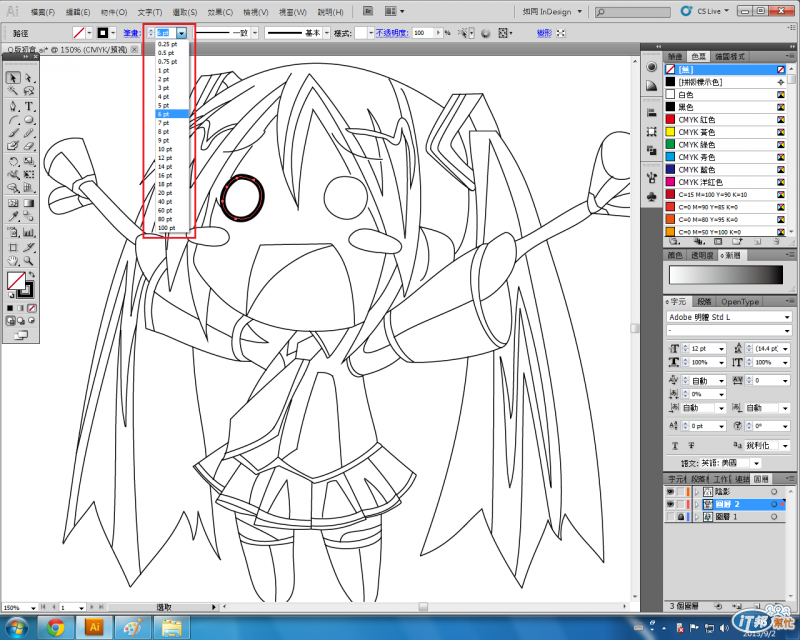800x640 pixels.
Task: Click target circle of 陰影 layer
Action: point(774,491)
